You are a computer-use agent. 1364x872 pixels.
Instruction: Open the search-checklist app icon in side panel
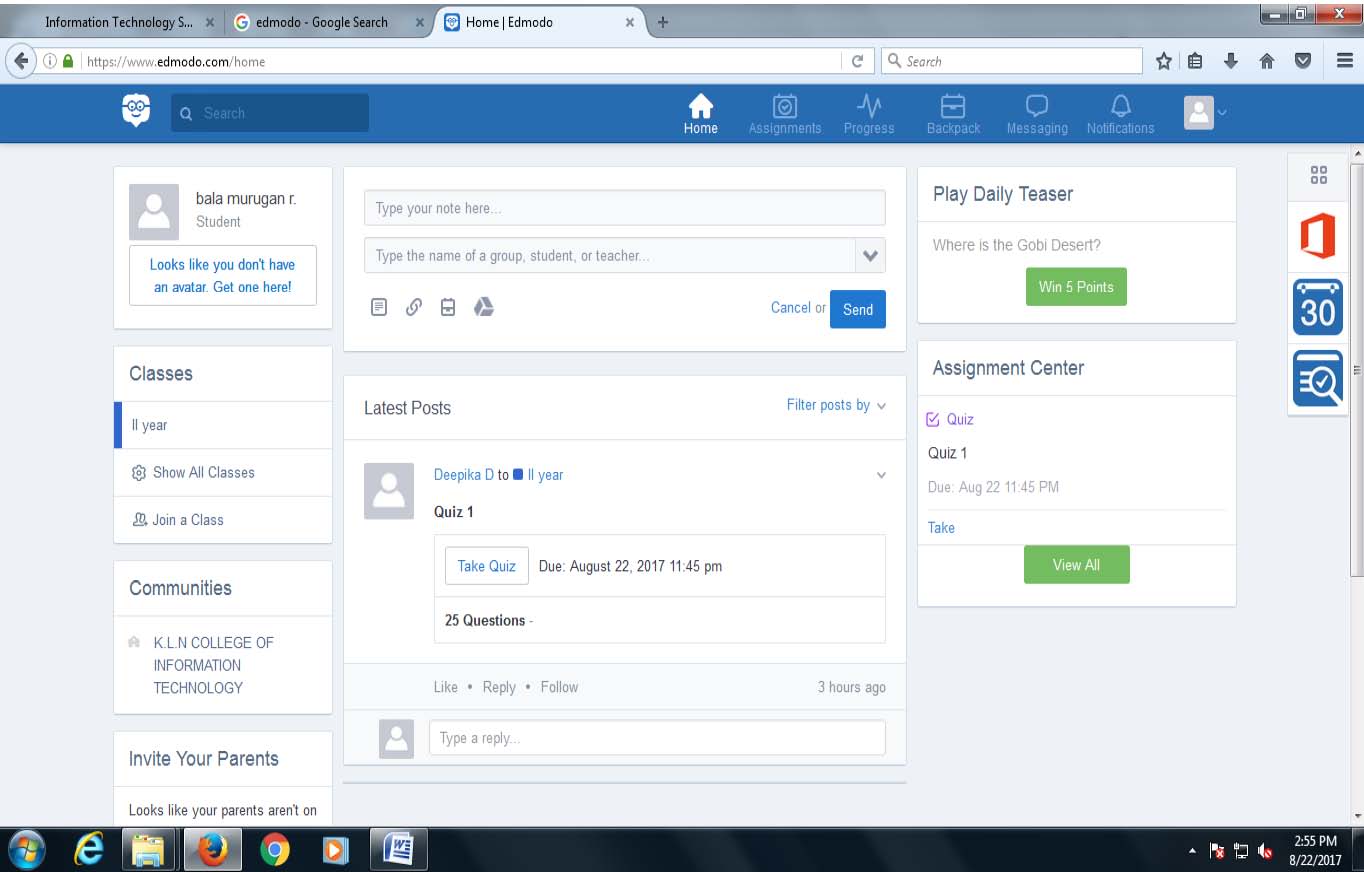(x=1317, y=377)
